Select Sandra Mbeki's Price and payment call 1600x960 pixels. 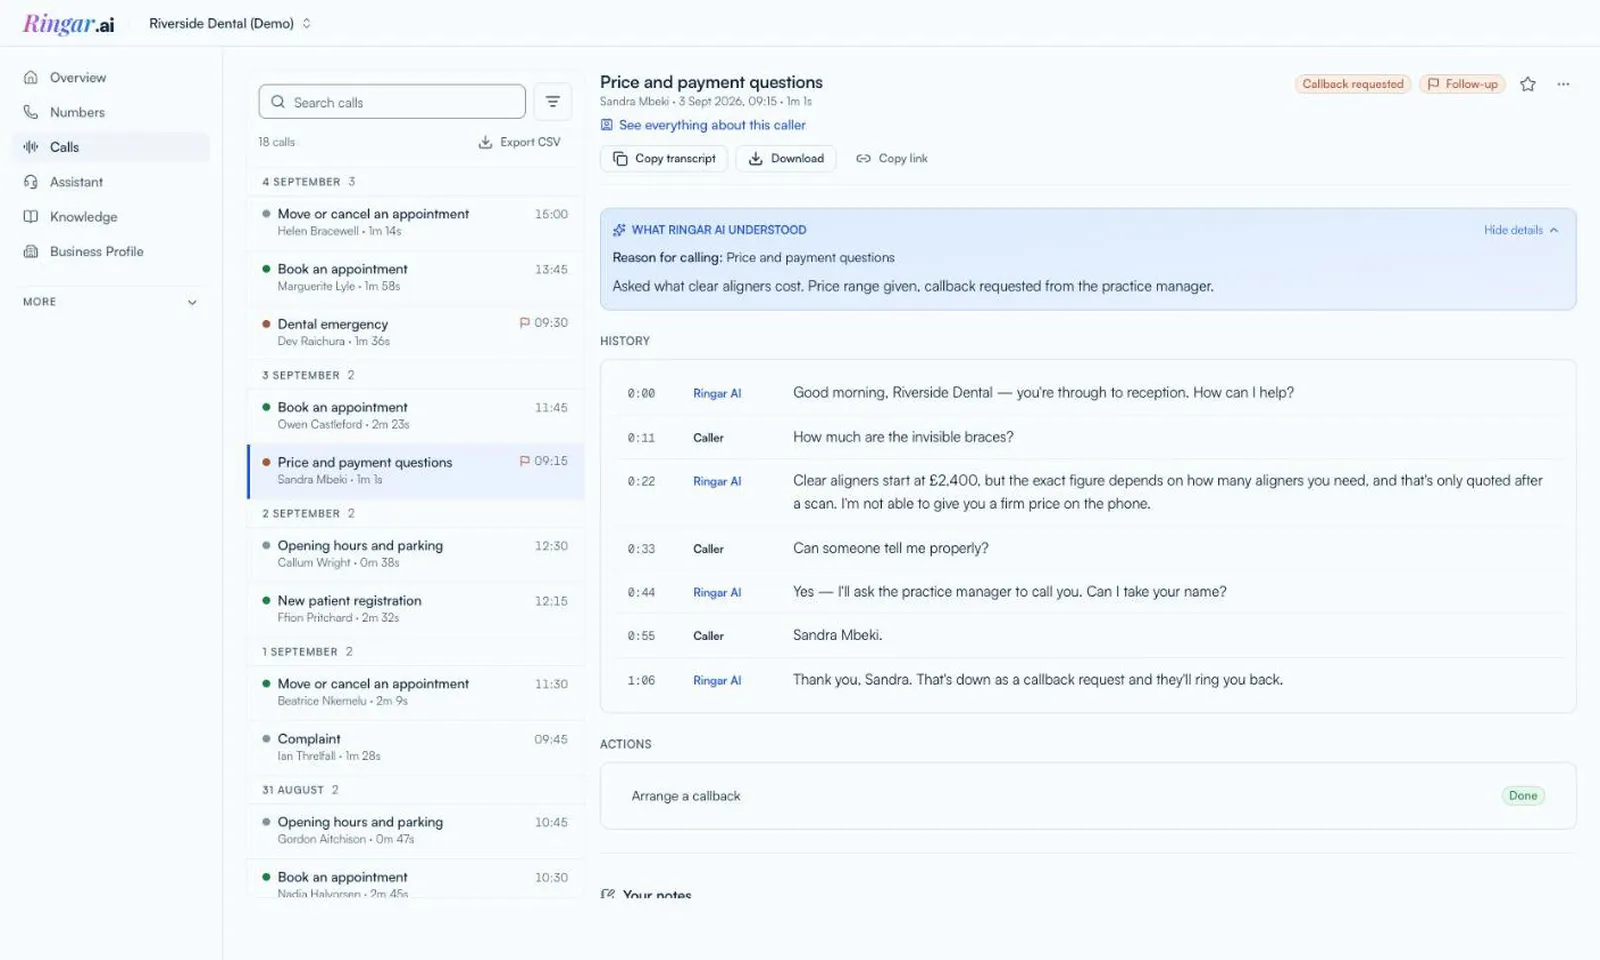point(416,470)
